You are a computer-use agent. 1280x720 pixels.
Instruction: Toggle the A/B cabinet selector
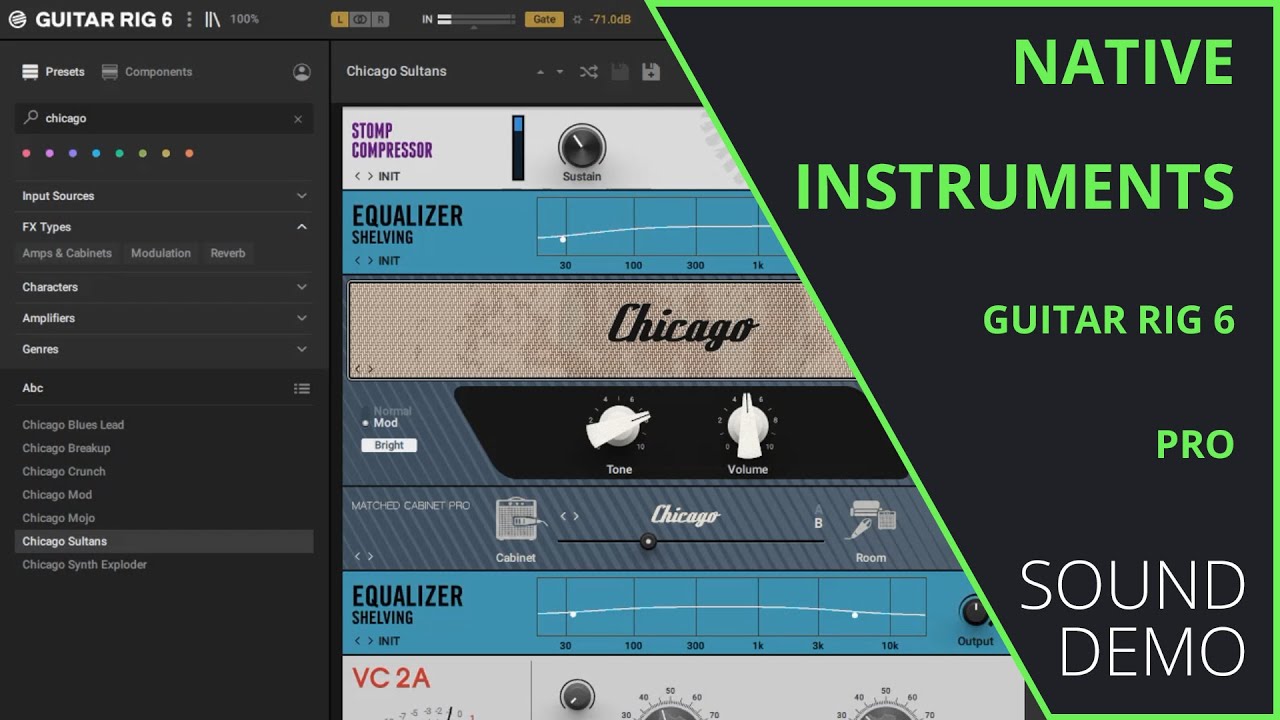(818, 516)
